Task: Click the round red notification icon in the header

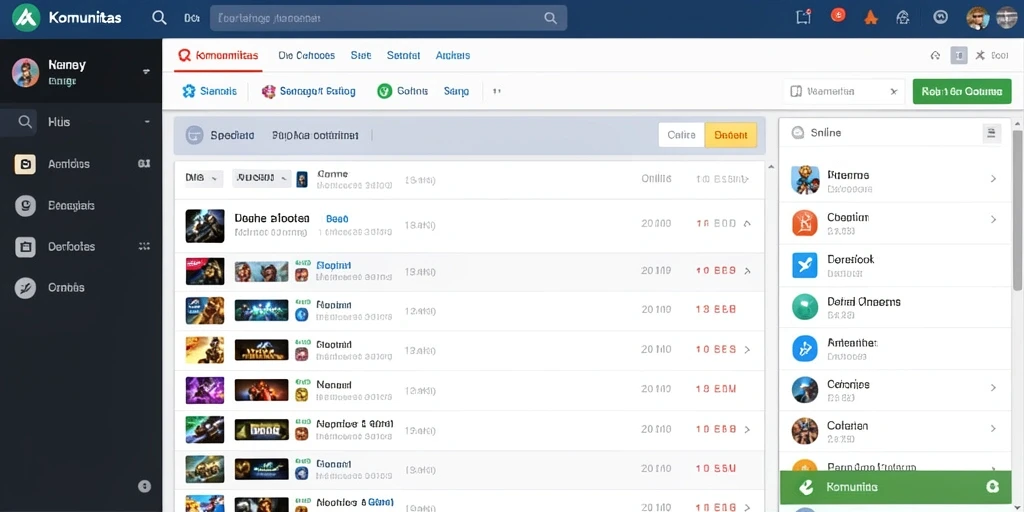Action: [x=838, y=16]
